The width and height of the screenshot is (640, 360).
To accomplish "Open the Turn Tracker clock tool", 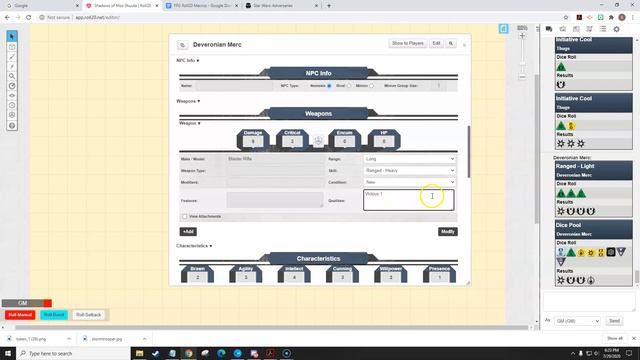I will [12, 105].
